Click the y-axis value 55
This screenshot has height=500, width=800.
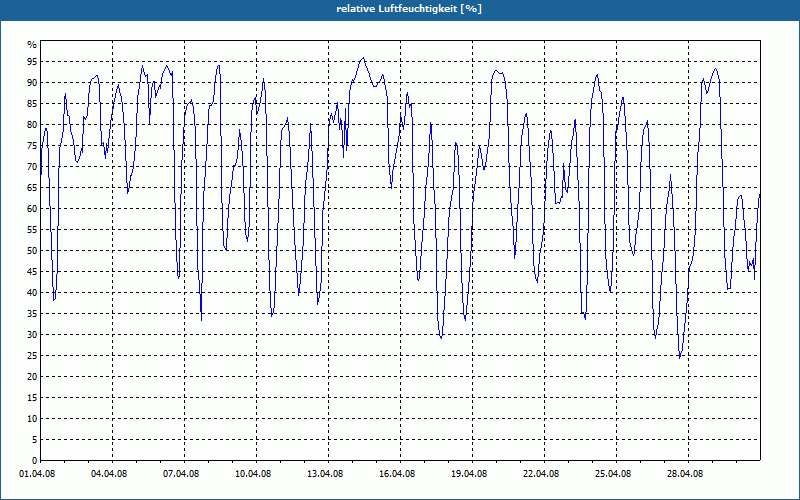[x=32, y=230]
